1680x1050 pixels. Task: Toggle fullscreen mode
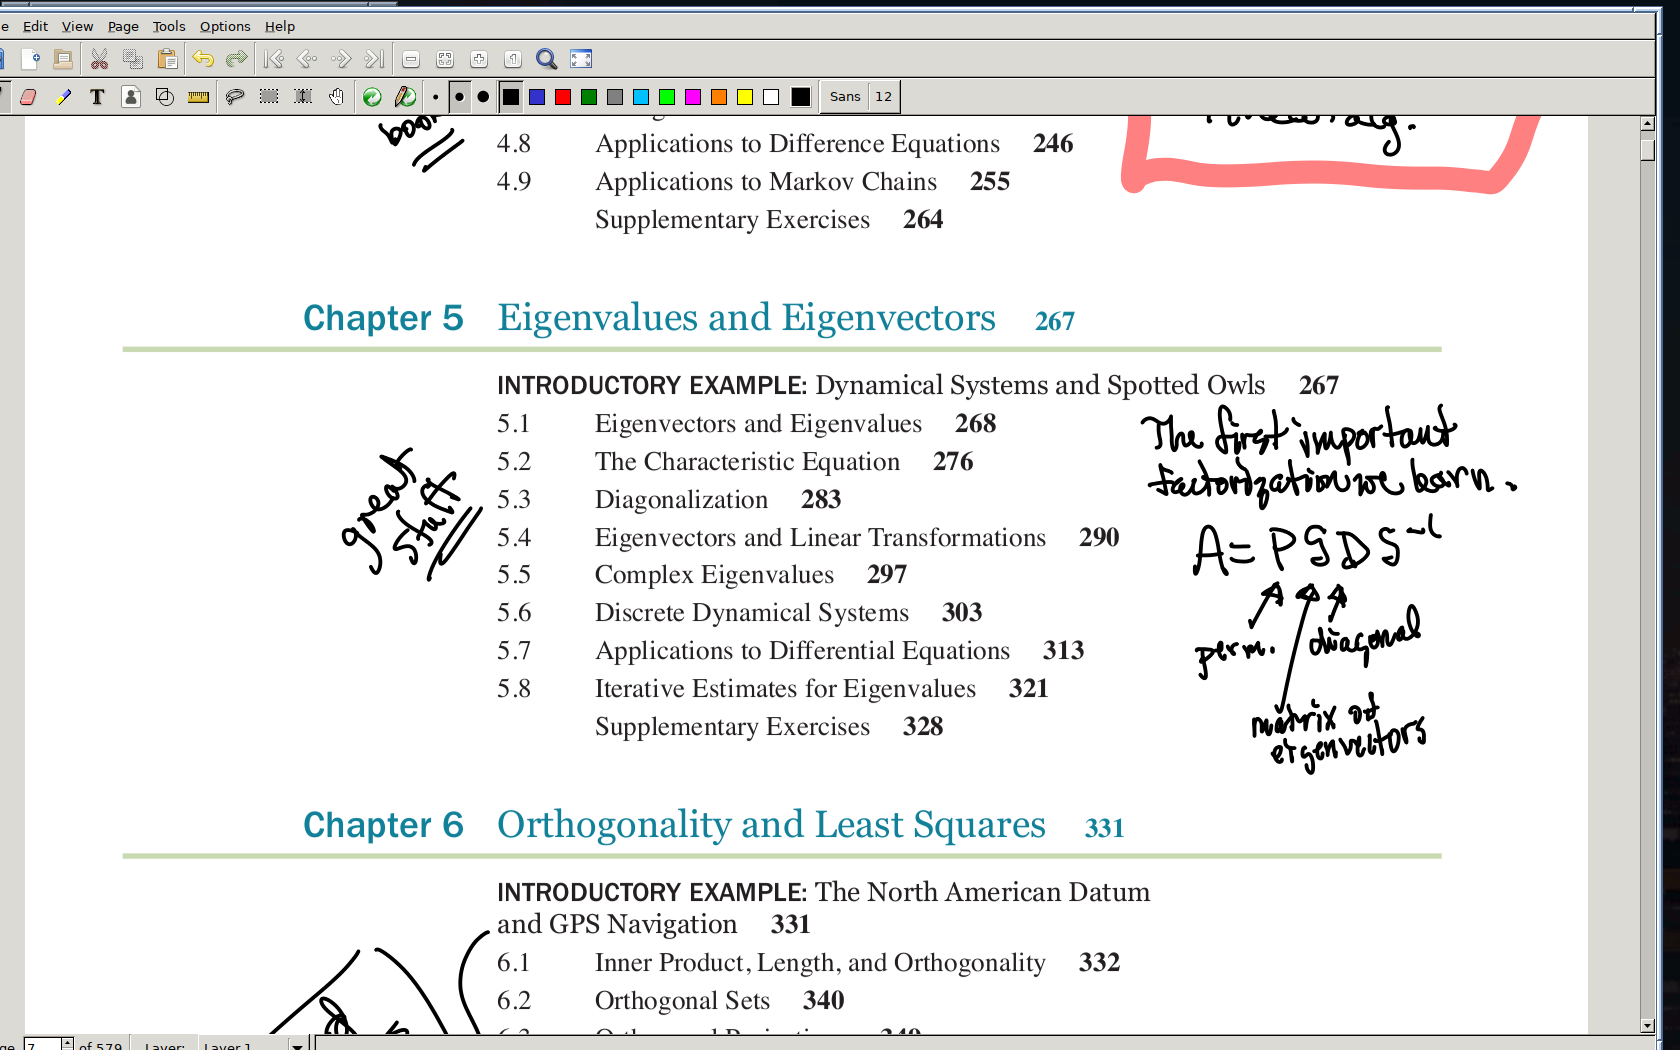581,59
